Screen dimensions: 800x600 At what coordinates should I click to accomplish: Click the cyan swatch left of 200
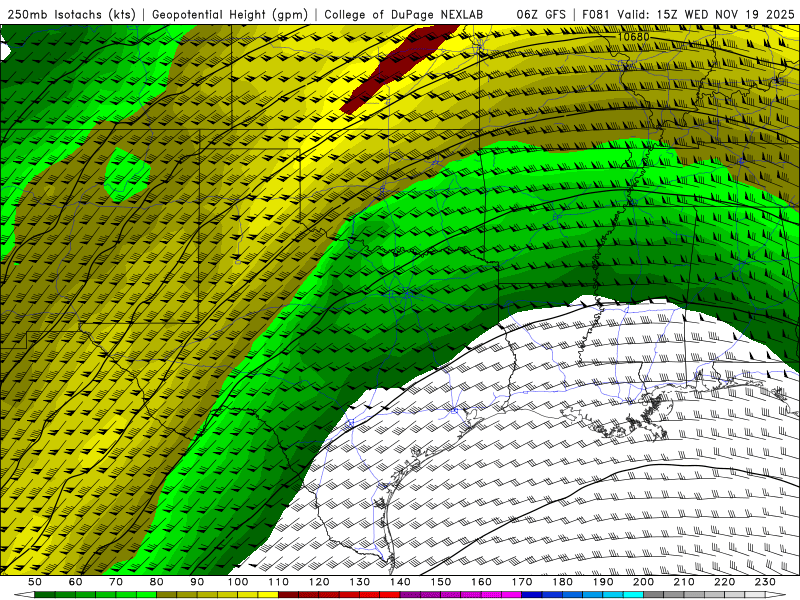click(x=634, y=595)
